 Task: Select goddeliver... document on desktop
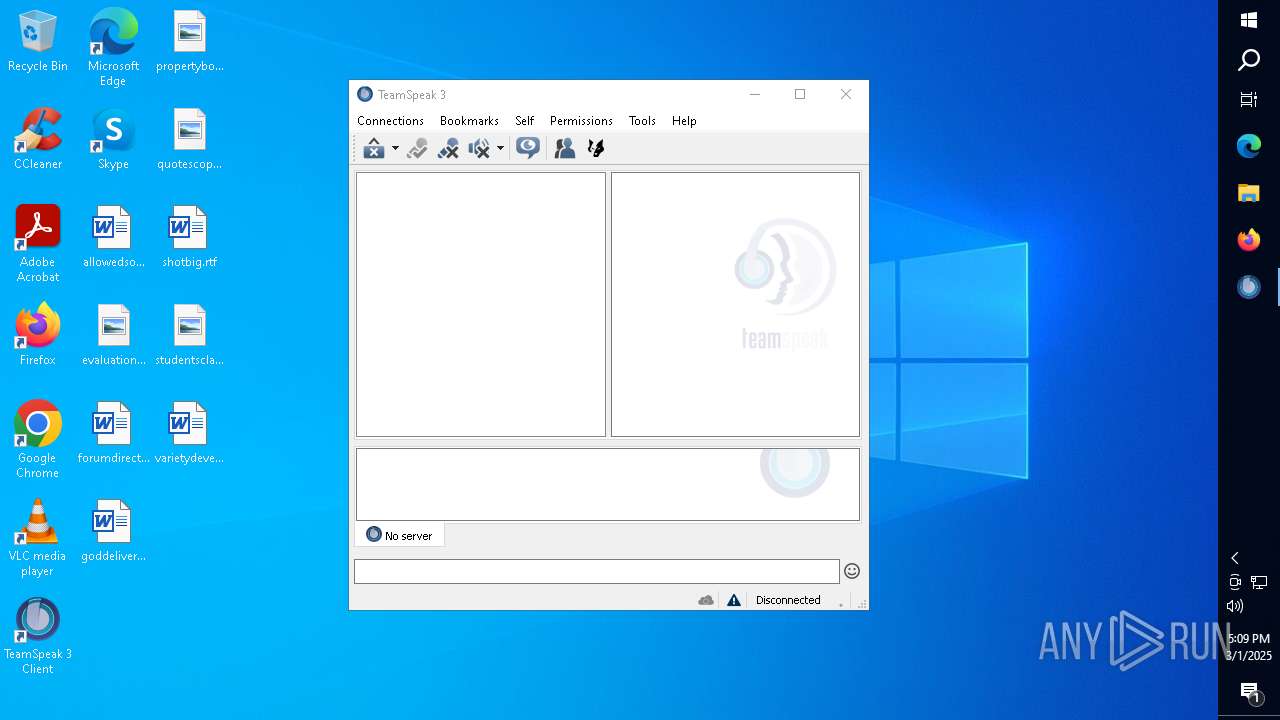tap(113, 531)
